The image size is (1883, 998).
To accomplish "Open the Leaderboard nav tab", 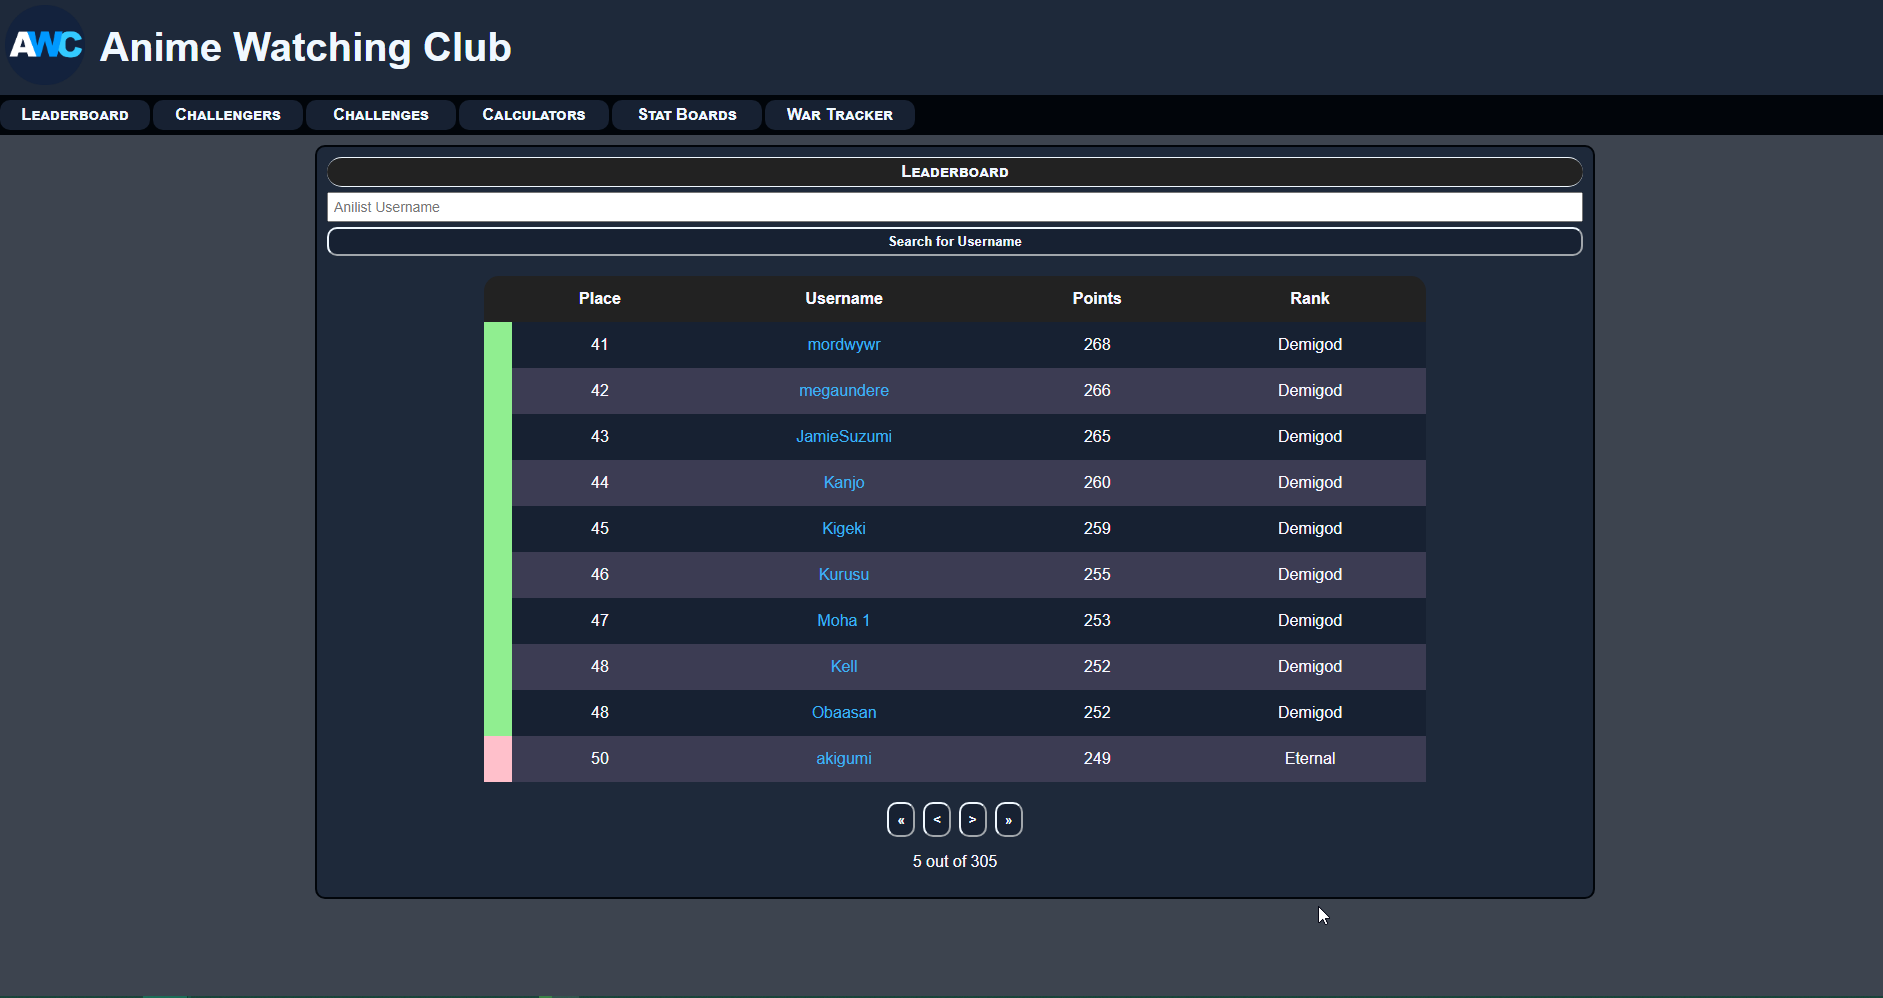I will 75,115.
